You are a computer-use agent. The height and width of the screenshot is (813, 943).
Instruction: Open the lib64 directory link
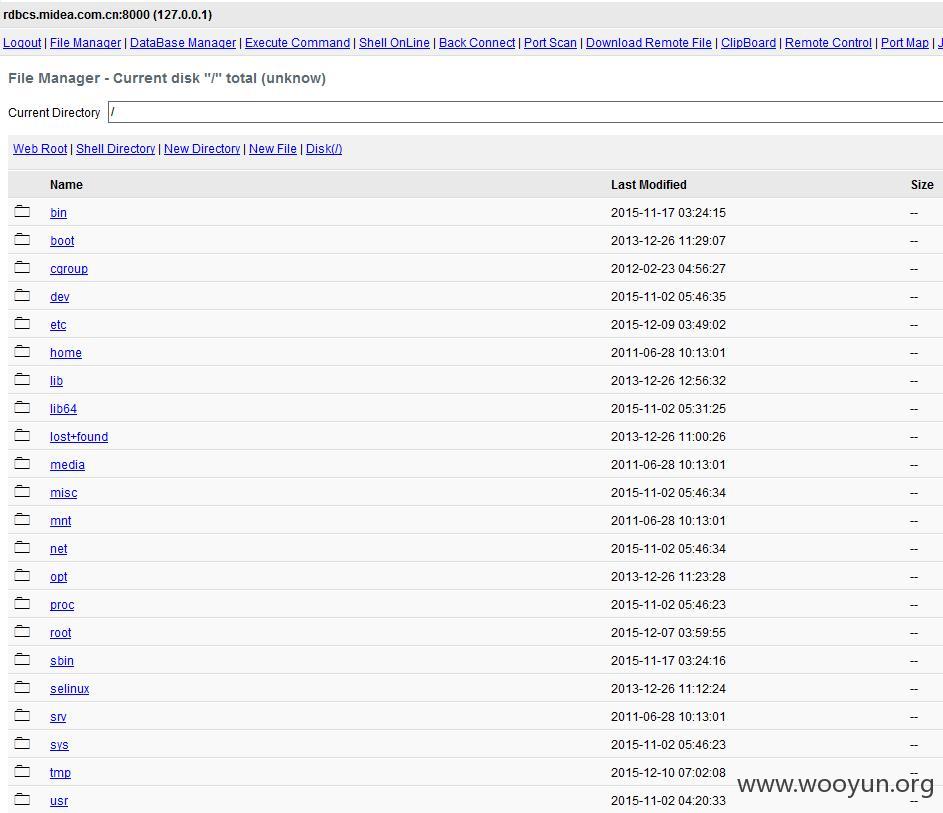point(63,409)
